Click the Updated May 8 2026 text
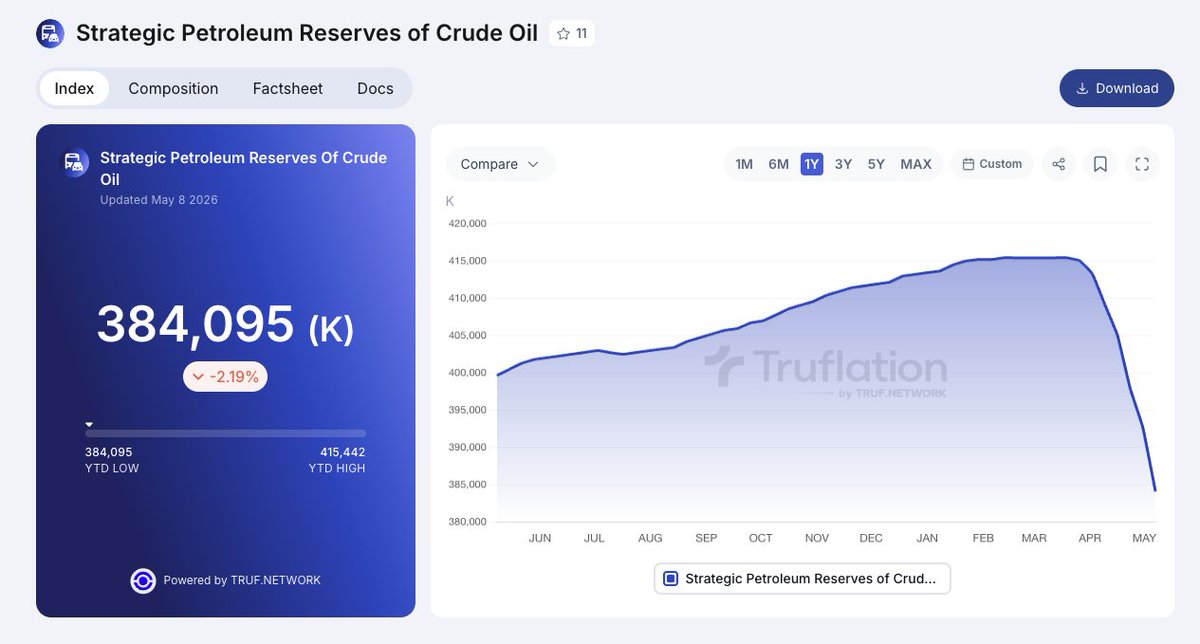 159,200
